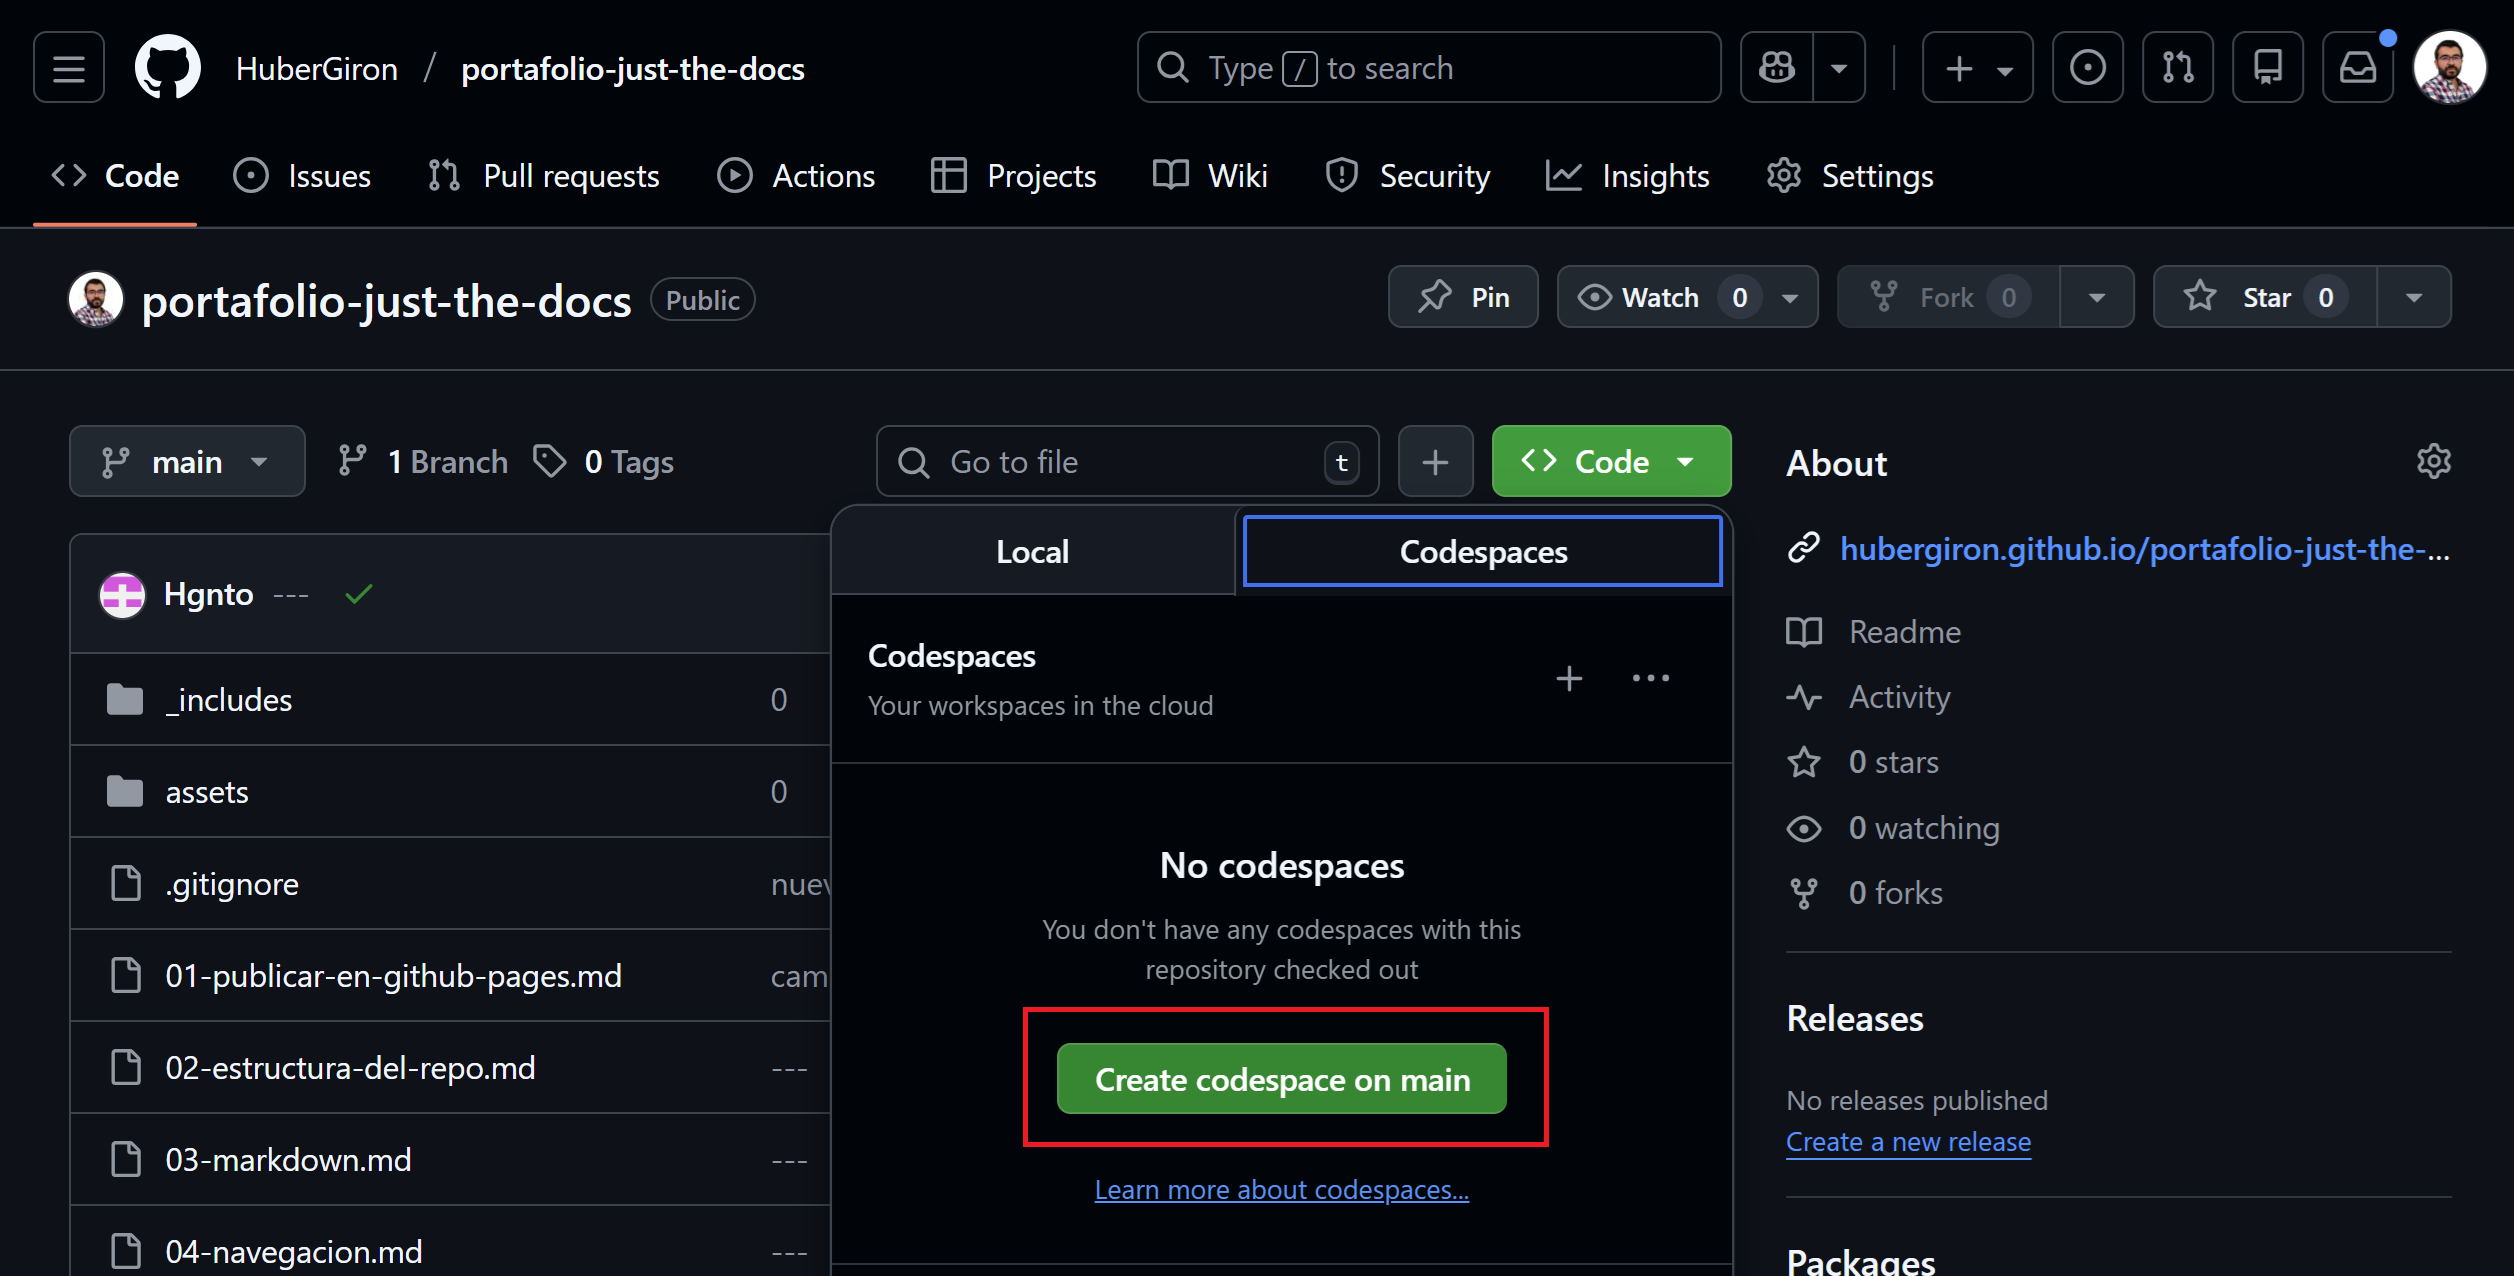Click the add file plus icon
Viewport: 2514px width, 1276px height.
(x=1435, y=462)
